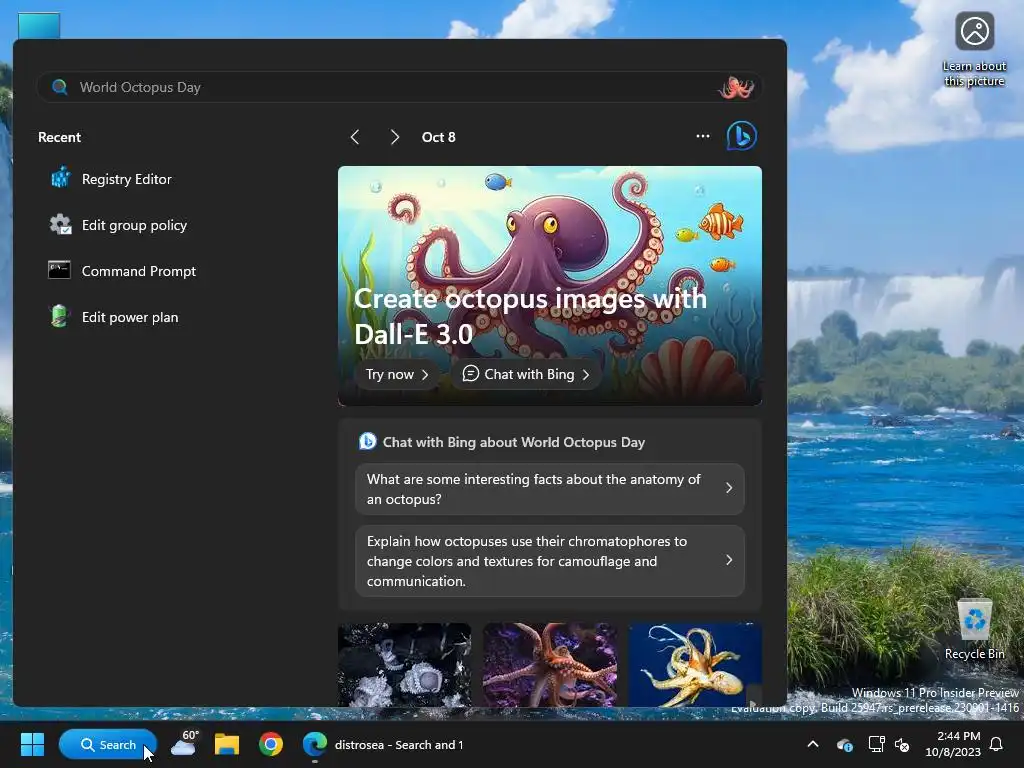
Task: Click the network display tray icon
Action: point(876,744)
